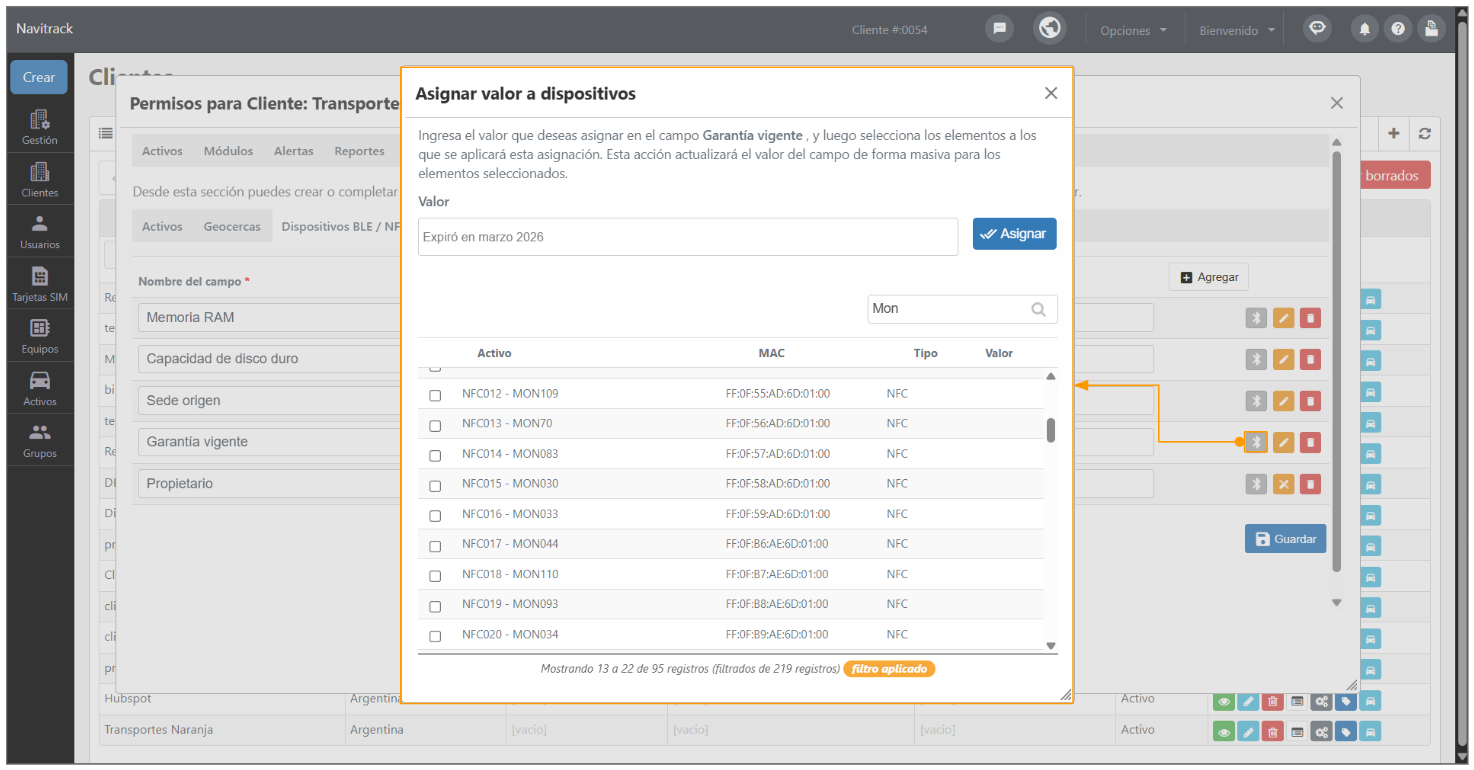View the Hubspot client with eye icon
The width and height of the screenshot is (1474, 770).
[x=1223, y=702]
